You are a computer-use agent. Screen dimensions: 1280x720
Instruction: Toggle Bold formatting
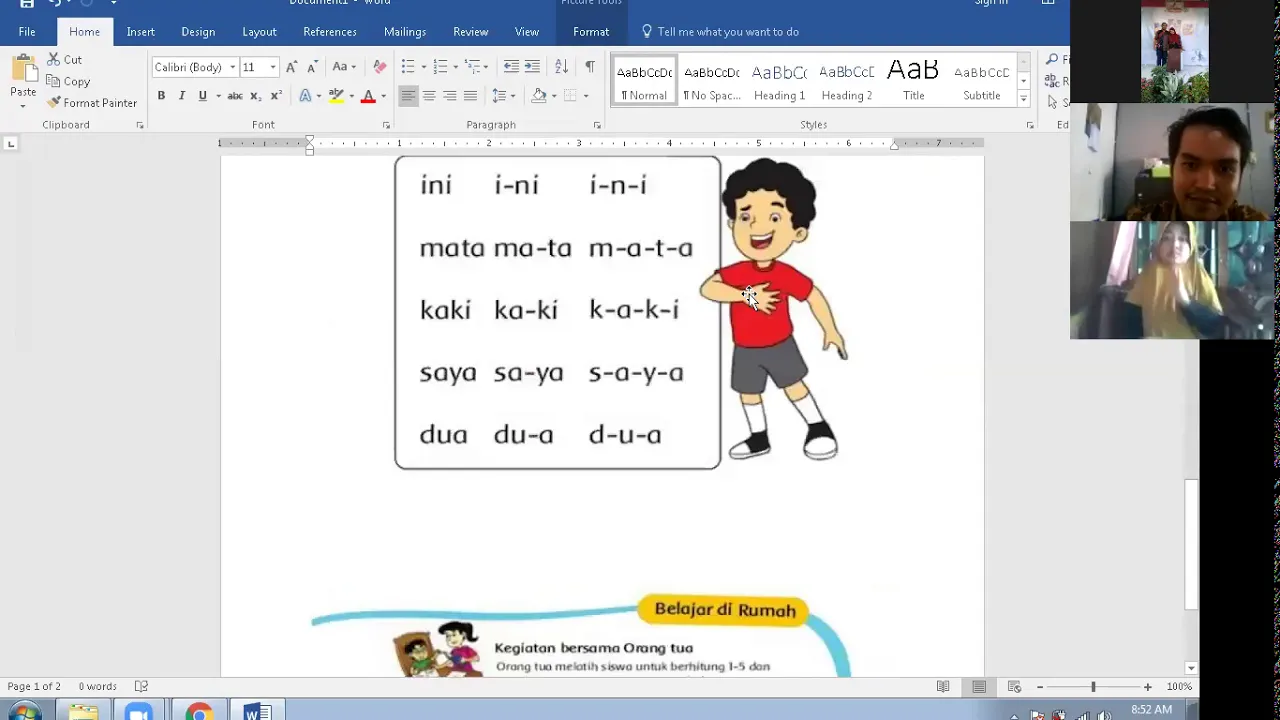[x=161, y=96]
